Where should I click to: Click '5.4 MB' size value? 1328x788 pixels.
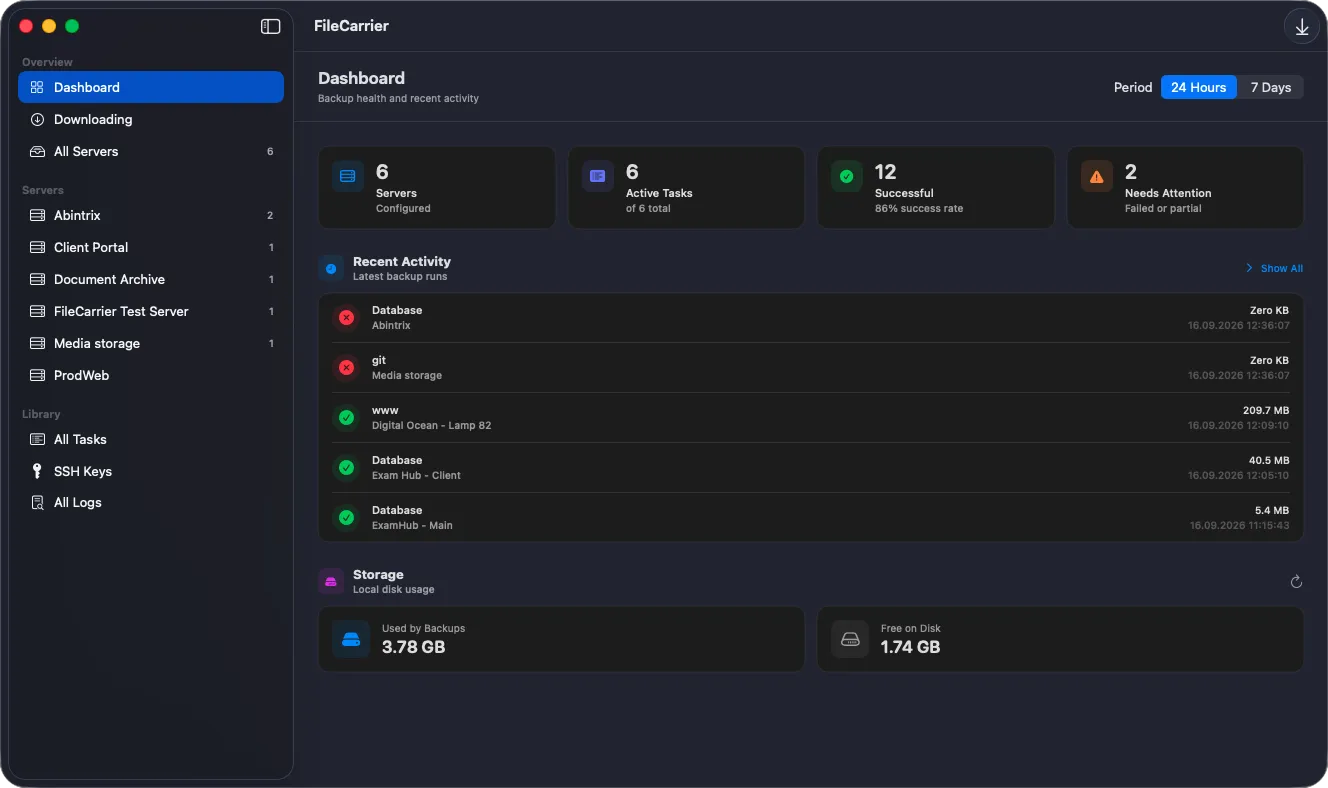pos(1272,510)
